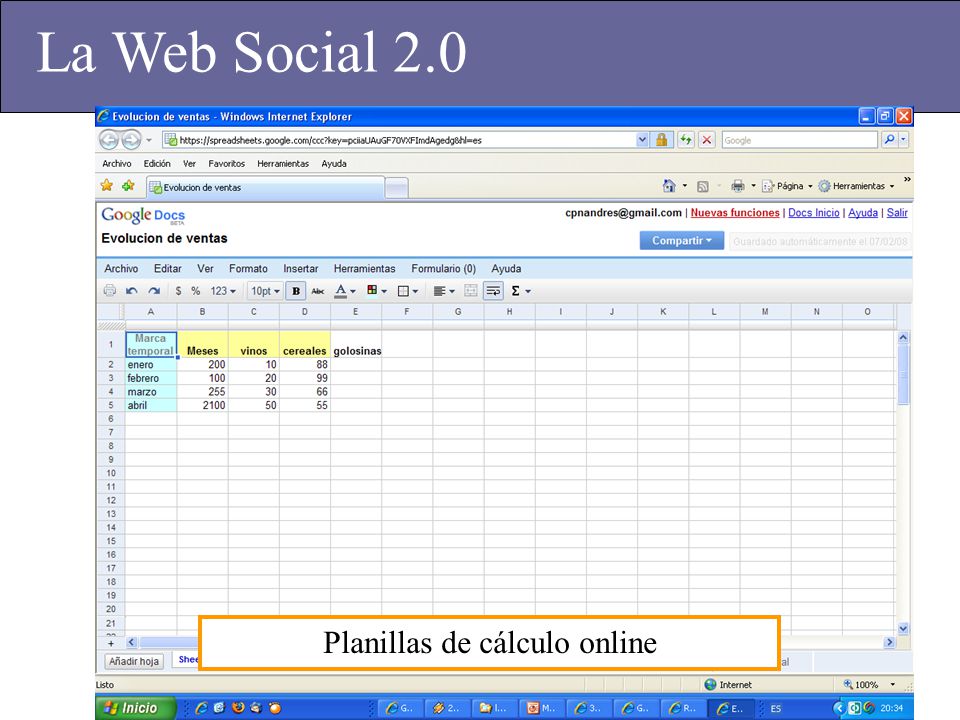Apply percent format with the % button

tap(195, 291)
